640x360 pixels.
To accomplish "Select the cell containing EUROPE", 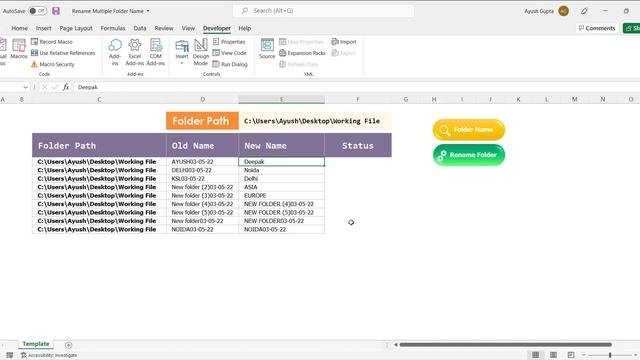I will (x=282, y=196).
